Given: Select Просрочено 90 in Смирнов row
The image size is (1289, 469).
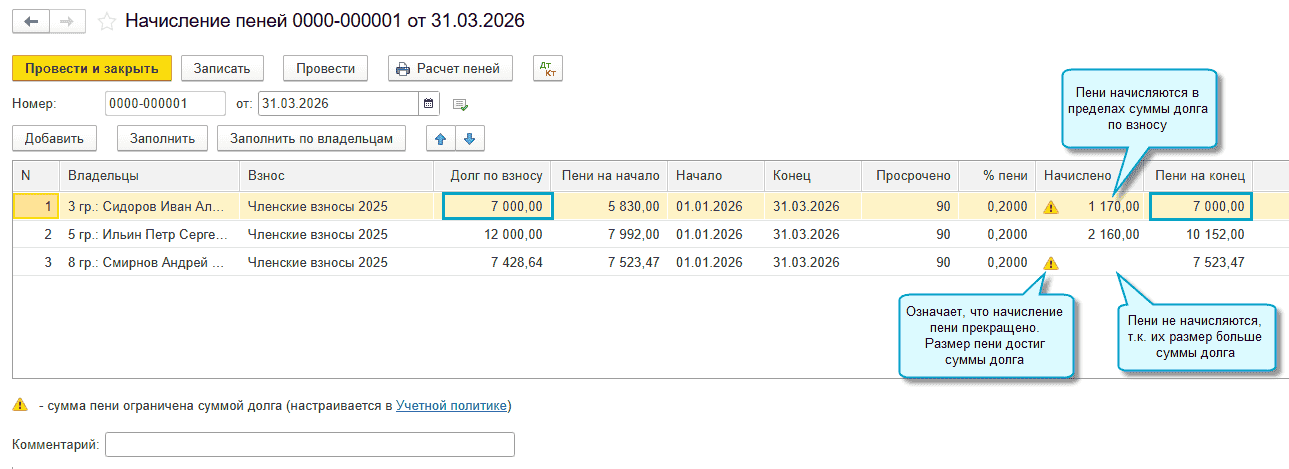Looking at the screenshot, I should (x=910, y=263).
